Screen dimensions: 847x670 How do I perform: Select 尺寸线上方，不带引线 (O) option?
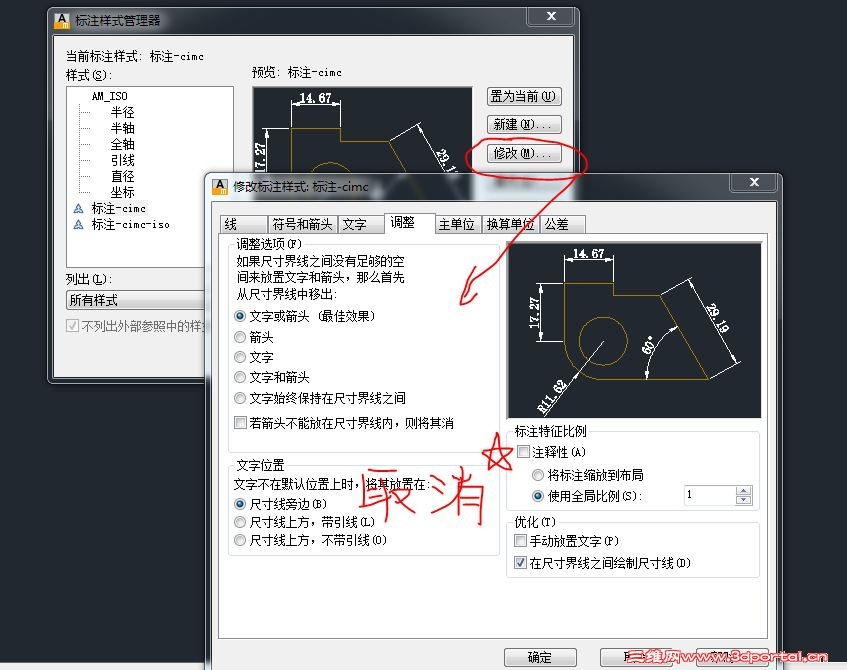[240, 540]
